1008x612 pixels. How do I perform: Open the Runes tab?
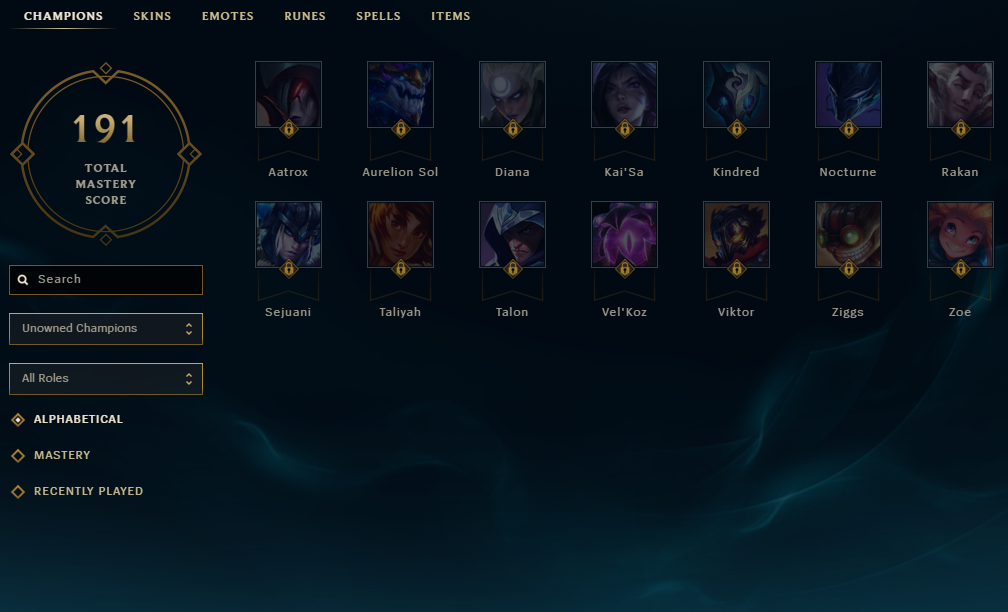coord(305,16)
